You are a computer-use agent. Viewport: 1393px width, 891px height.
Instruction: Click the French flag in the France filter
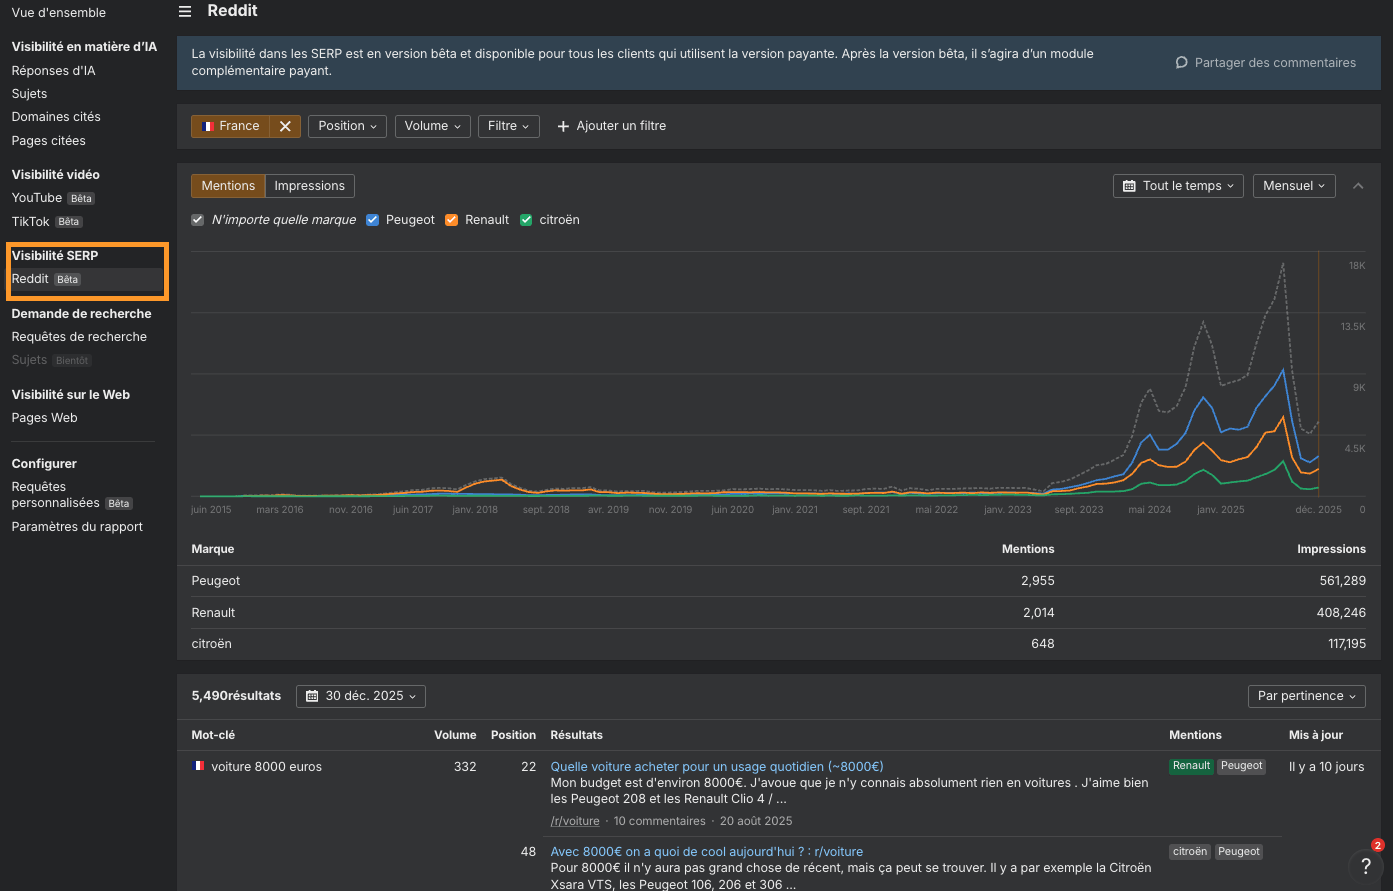coord(208,126)
